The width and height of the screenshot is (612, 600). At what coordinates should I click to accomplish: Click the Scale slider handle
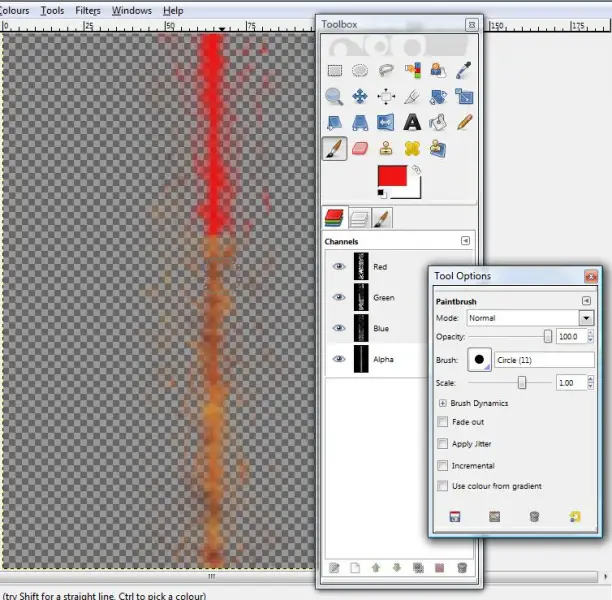pyautogui.click(x=522, y=383)
